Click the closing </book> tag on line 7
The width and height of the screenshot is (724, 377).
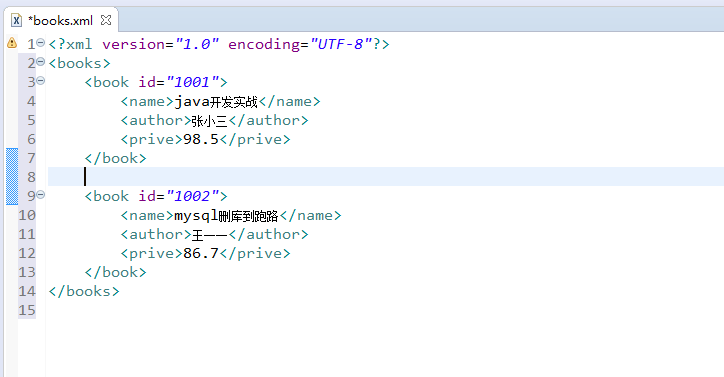tap(115, 158)
